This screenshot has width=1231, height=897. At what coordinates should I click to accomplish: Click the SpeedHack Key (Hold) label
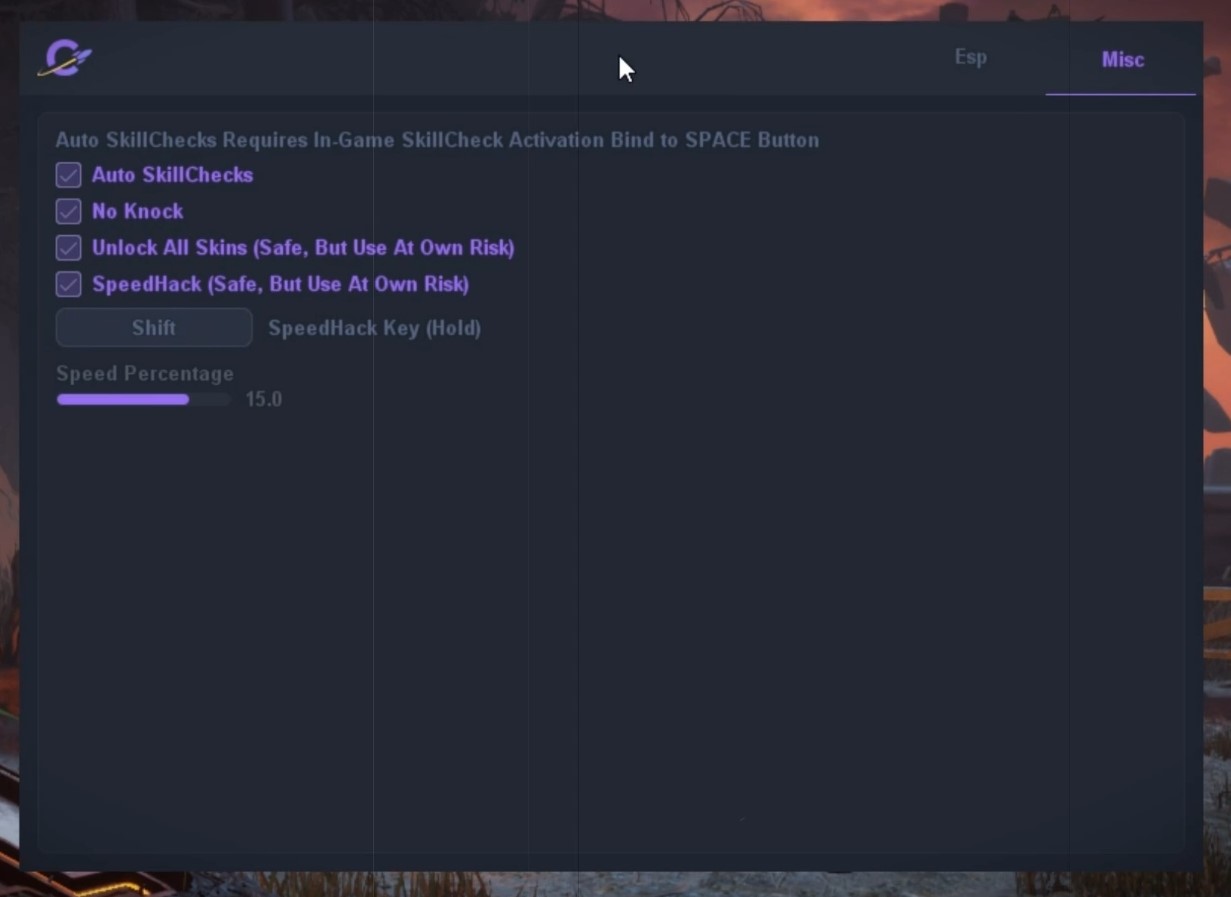click(x=374, y=328)
